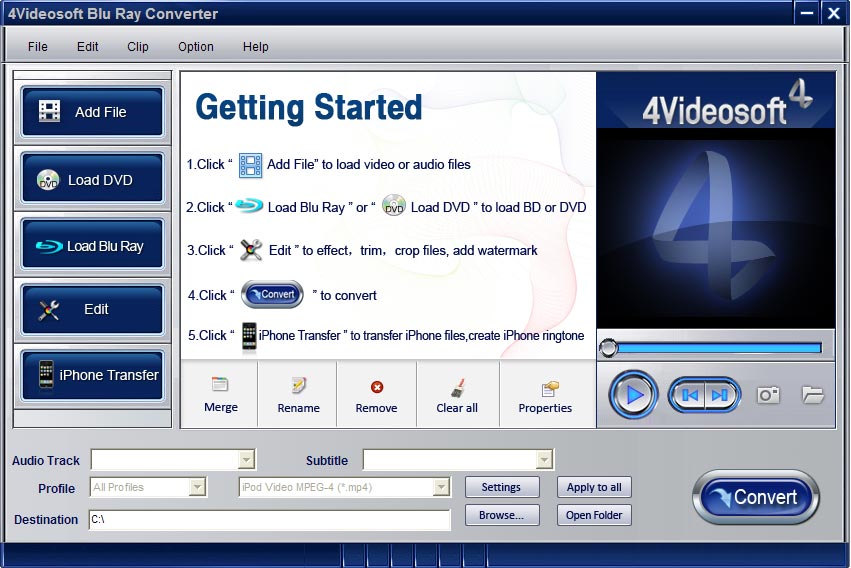This screenshot has width=851, height=568.
Task: Click the Edit tools icon in step 3
Action: (x=251, y=250)
